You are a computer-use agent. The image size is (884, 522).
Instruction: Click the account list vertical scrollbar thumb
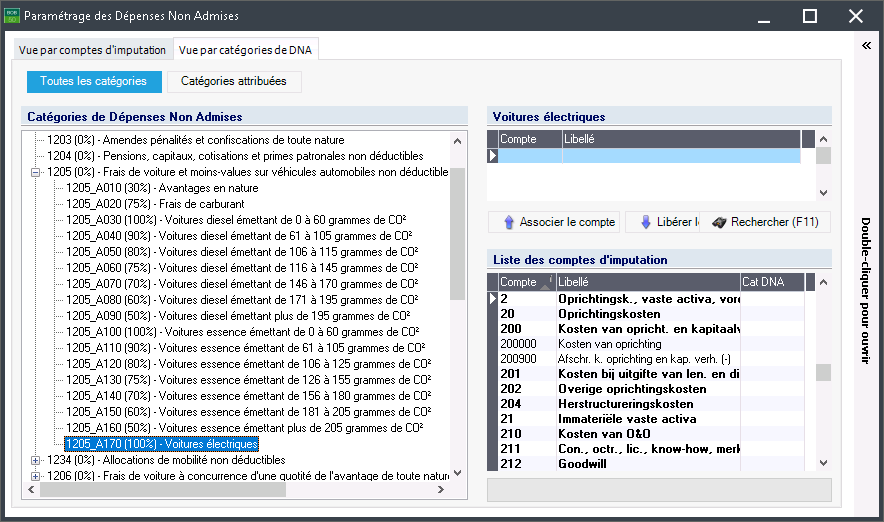(x=823, y=372)
